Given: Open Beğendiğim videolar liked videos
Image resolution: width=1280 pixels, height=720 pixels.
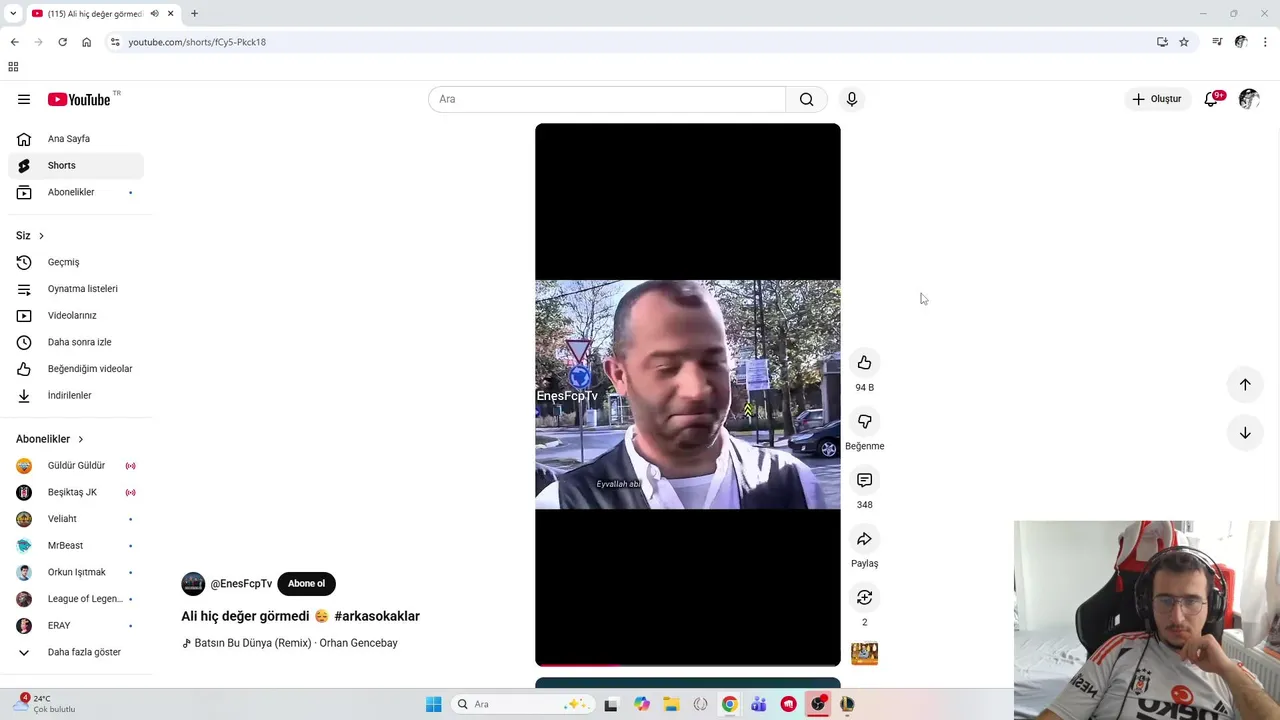Looking at the screenshot, I should 76,369.
